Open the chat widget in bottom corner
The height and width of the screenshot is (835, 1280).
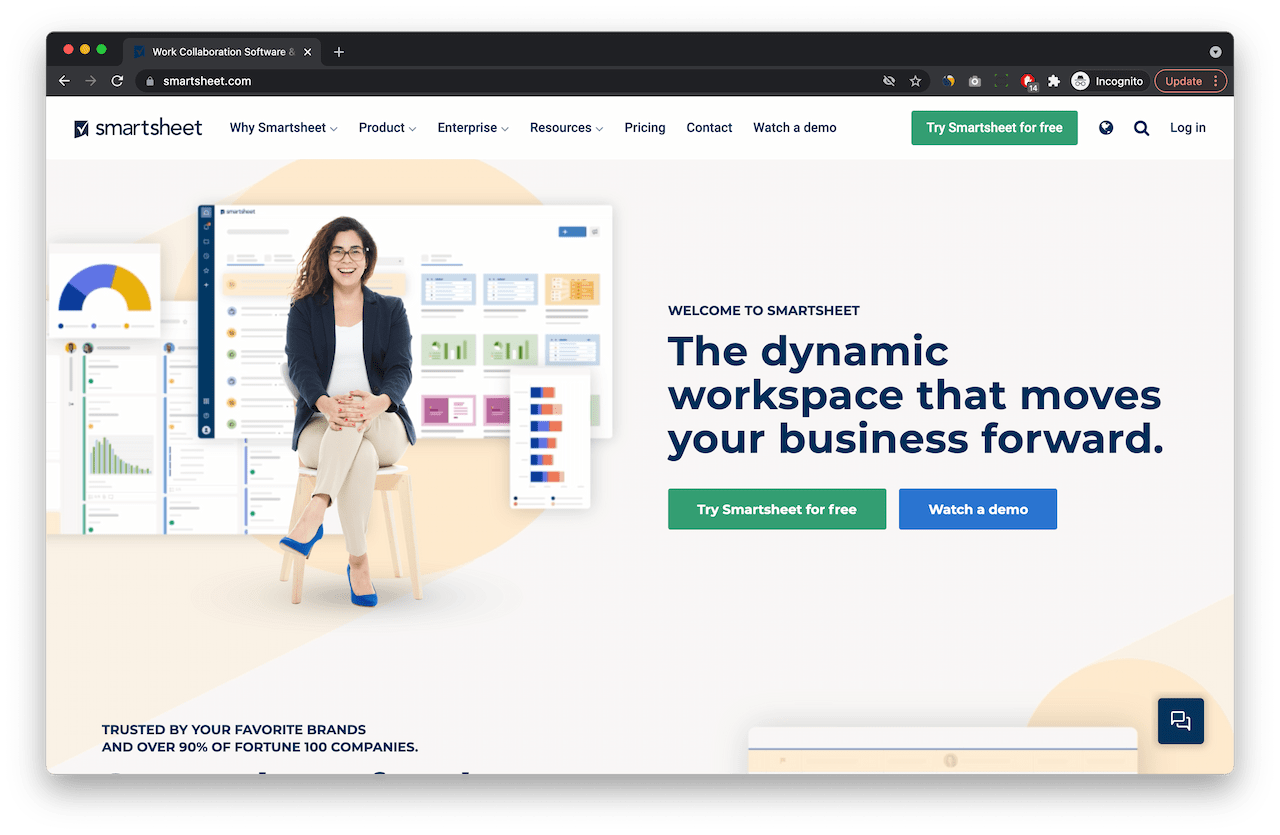click(1180, 721)
